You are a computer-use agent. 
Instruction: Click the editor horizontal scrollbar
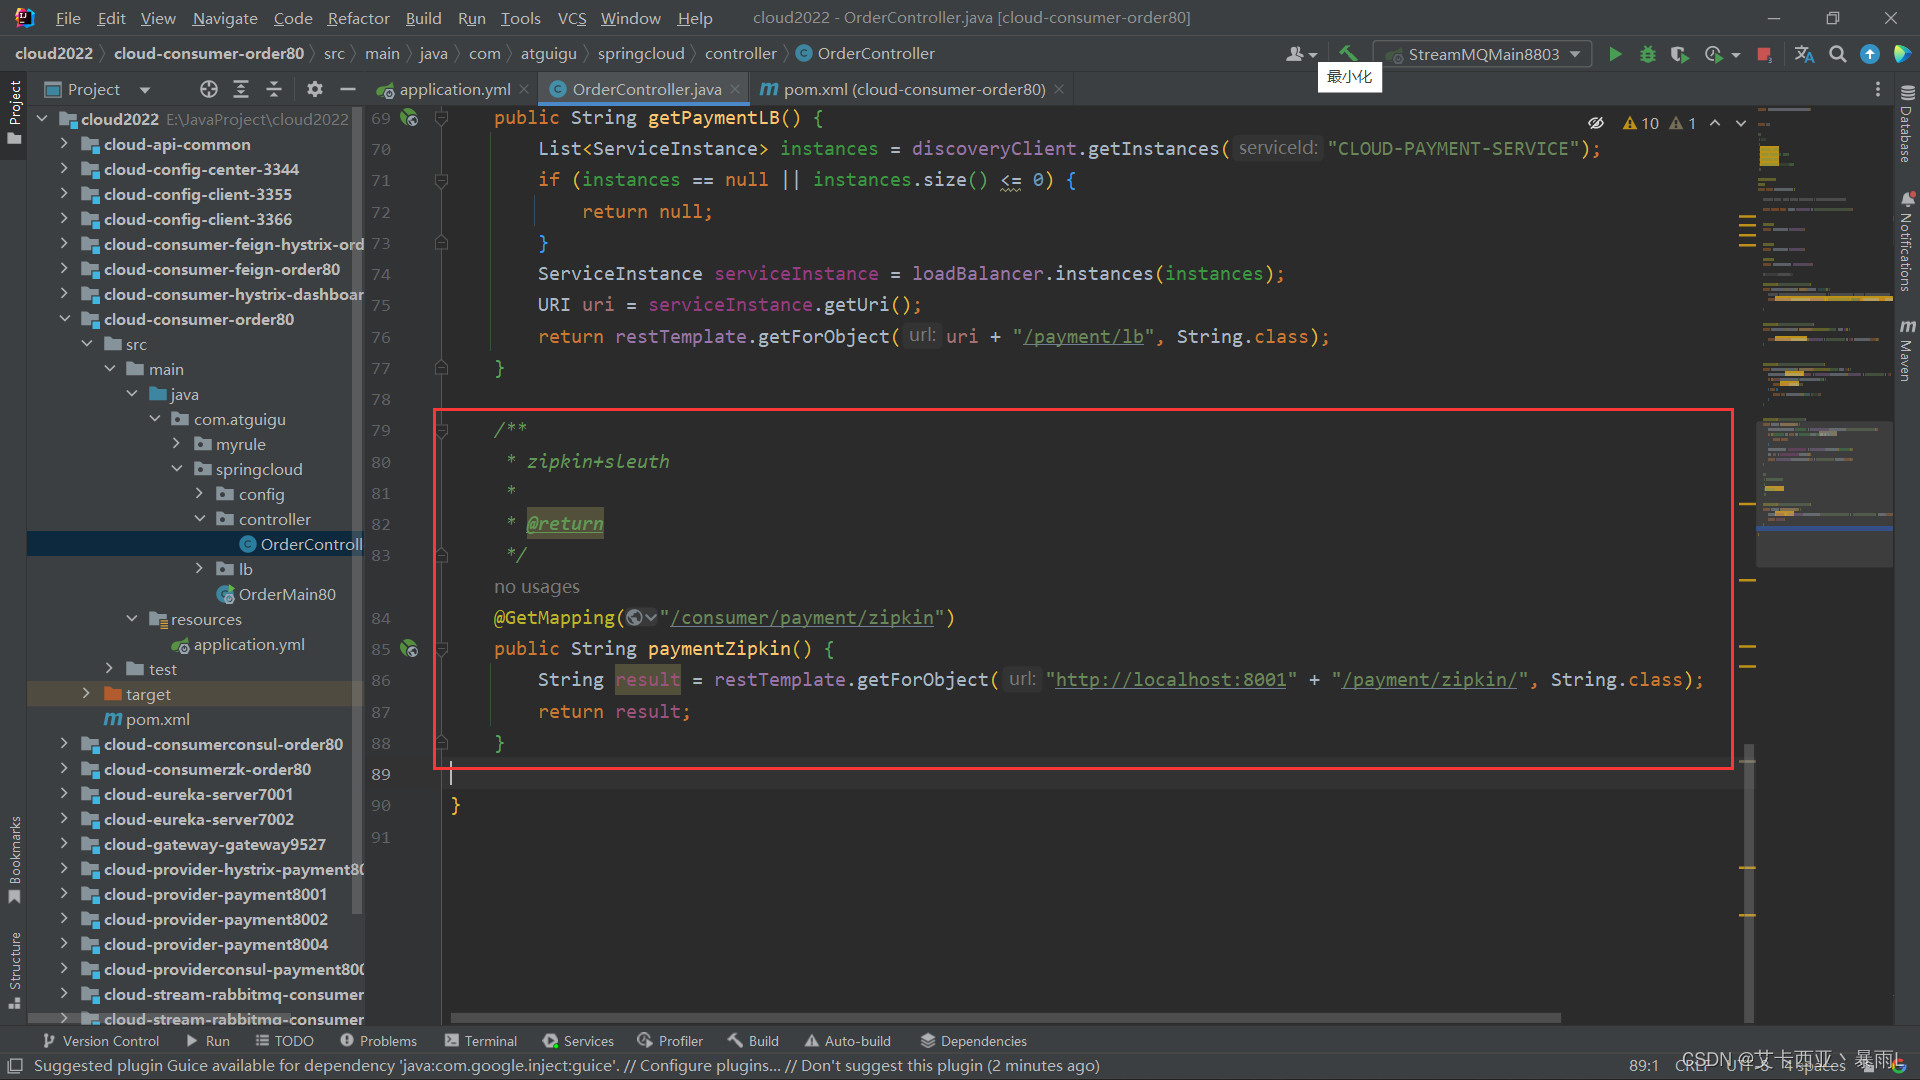tap(1005, 1018)
